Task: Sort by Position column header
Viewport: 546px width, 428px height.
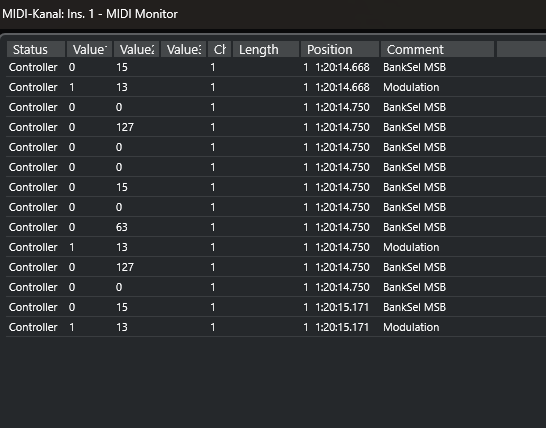Action: pos(340,49)
